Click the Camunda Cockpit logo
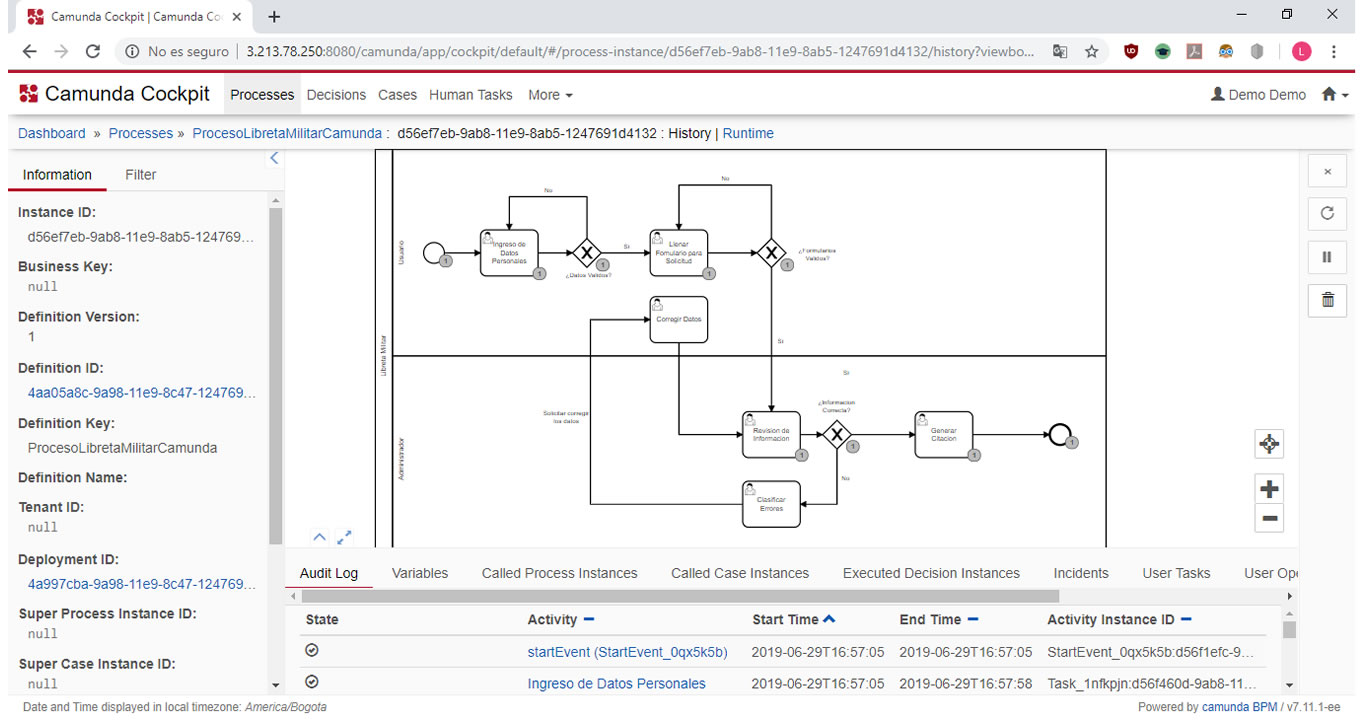 tap(114, 94)
